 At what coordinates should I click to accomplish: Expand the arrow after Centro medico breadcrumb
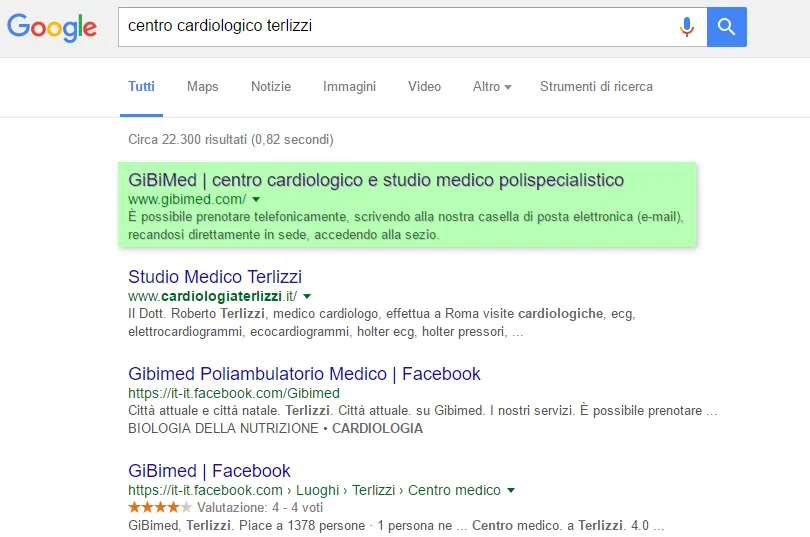(x=511, y=490)
